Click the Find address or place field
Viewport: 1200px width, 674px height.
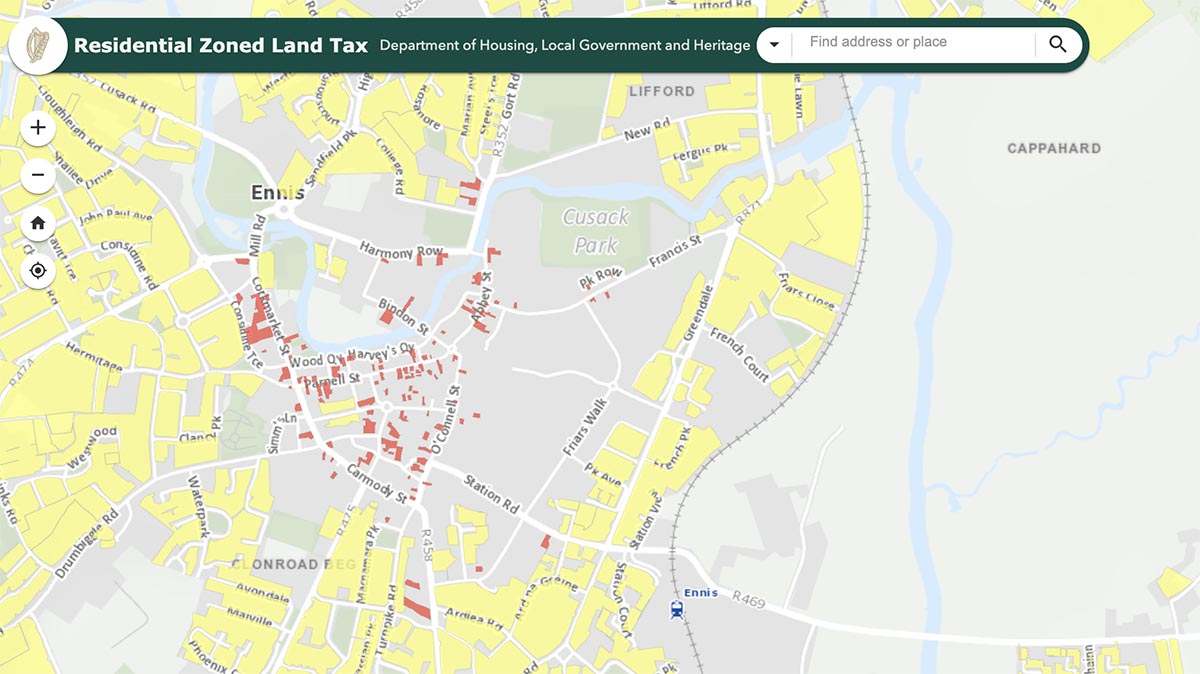(x=900, y=42)
